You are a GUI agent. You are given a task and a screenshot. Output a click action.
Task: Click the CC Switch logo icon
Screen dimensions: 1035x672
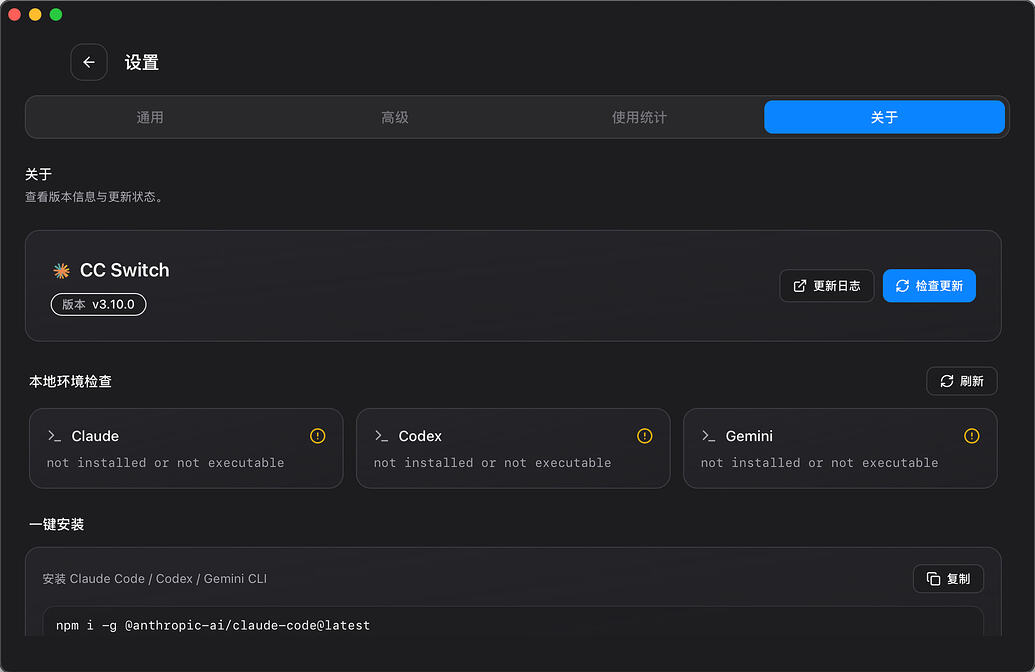click(x=61, y=271)
